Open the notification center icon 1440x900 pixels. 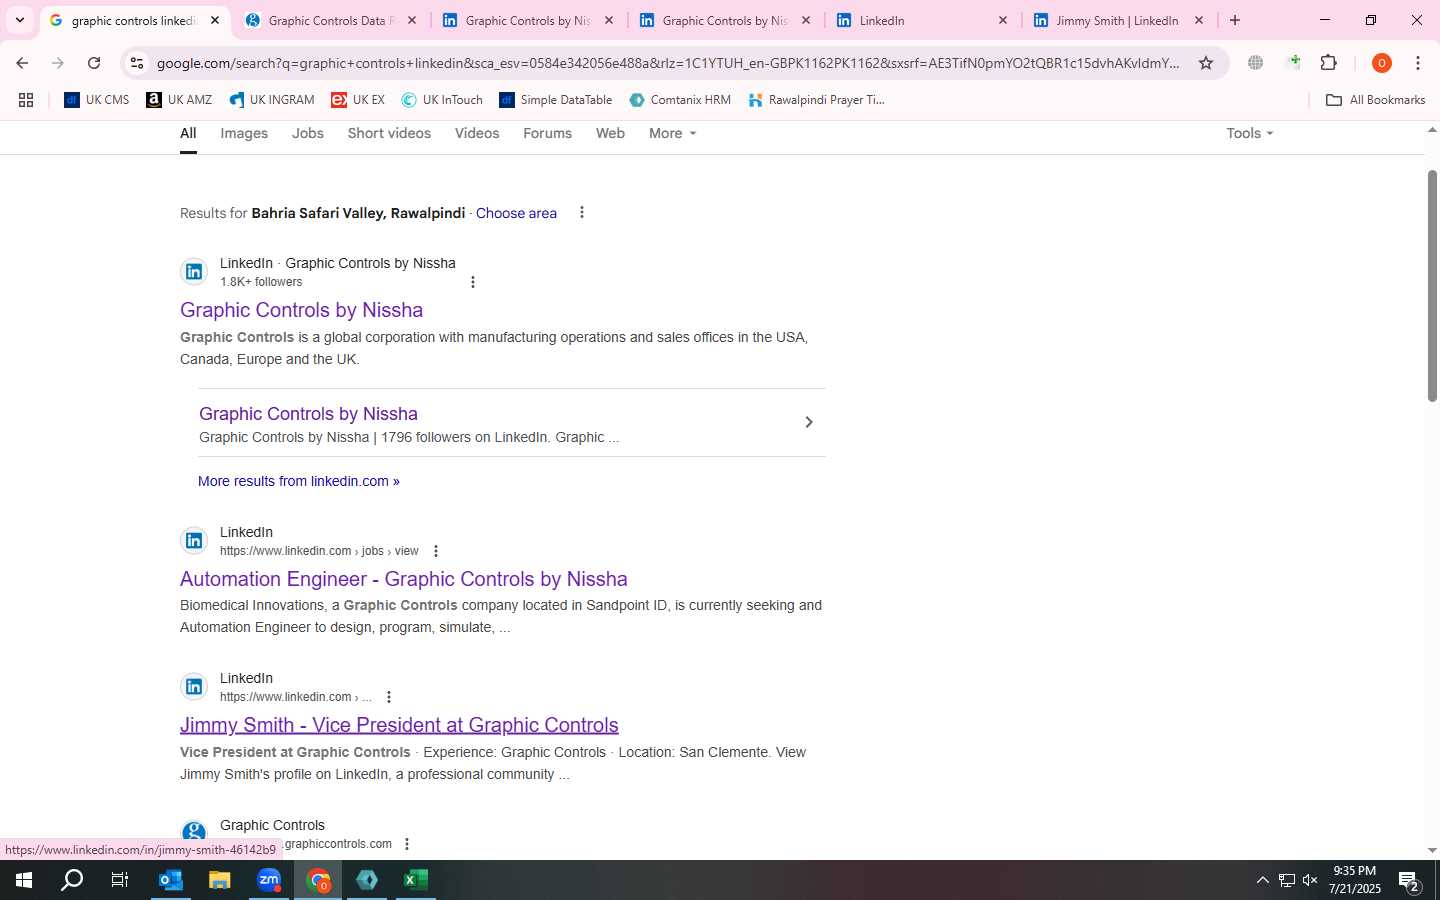(1410, 881)
